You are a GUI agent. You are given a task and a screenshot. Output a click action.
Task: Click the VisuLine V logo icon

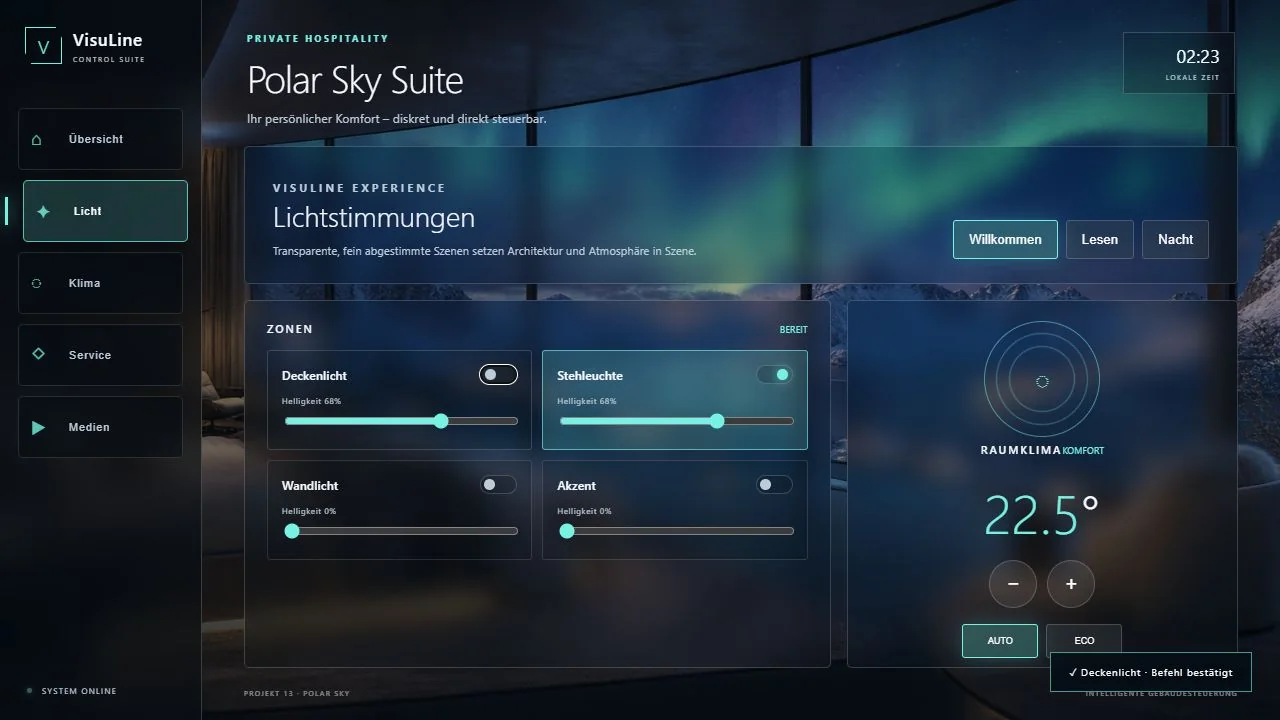tap(43, 47)
